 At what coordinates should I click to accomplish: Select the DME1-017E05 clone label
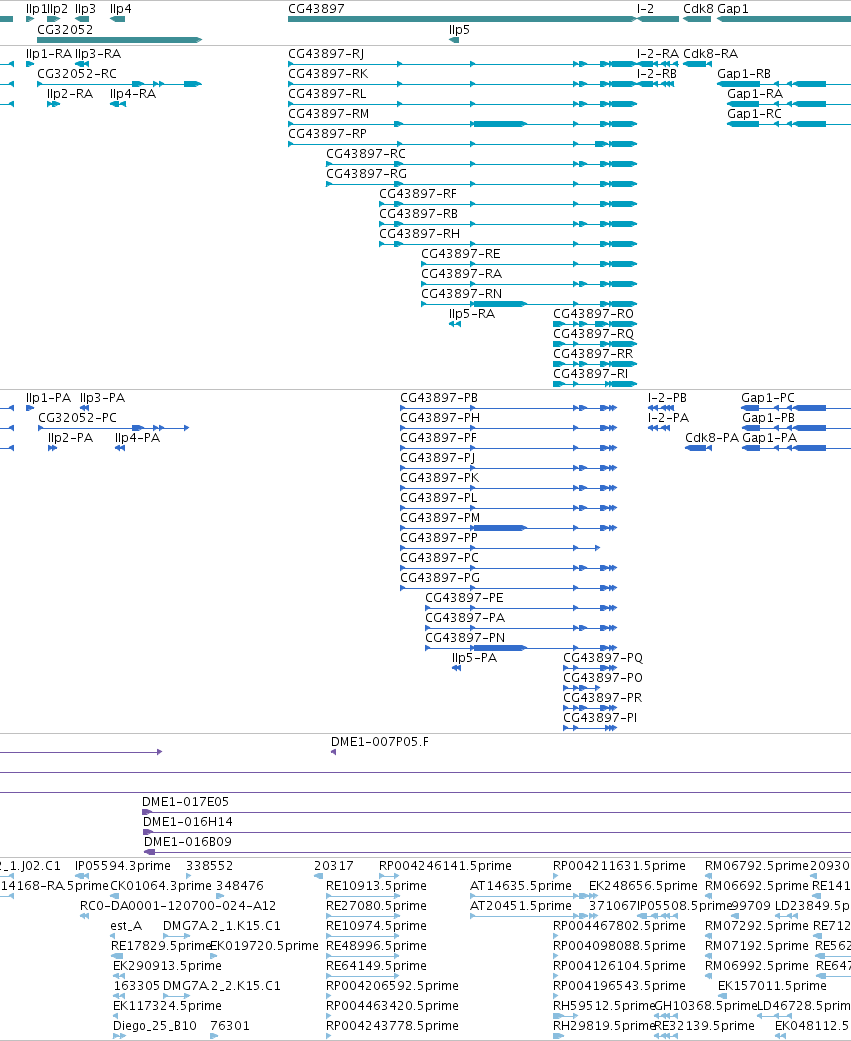click(186, 801)
